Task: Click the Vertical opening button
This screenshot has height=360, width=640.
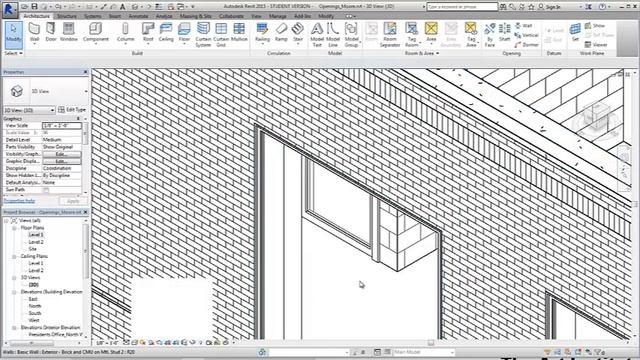Action: click(527, 35)
